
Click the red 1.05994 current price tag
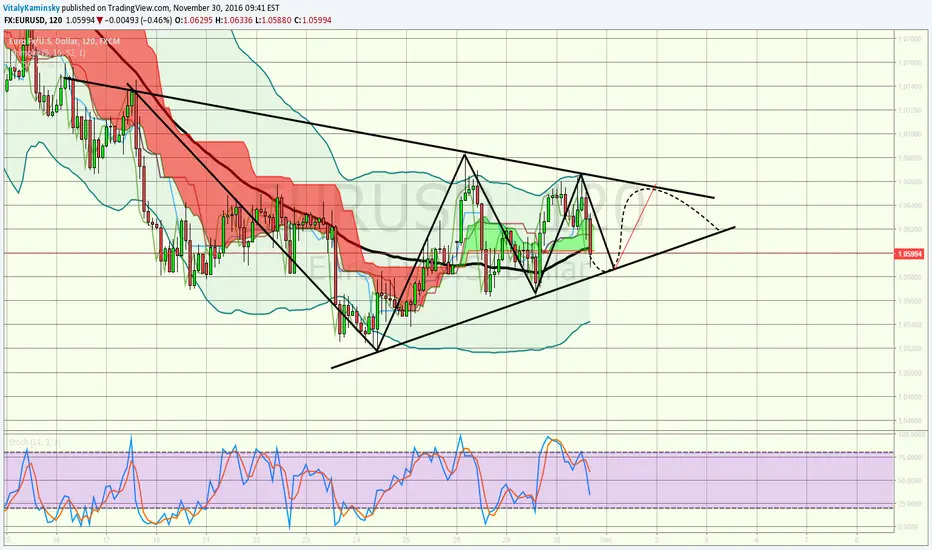910,254
